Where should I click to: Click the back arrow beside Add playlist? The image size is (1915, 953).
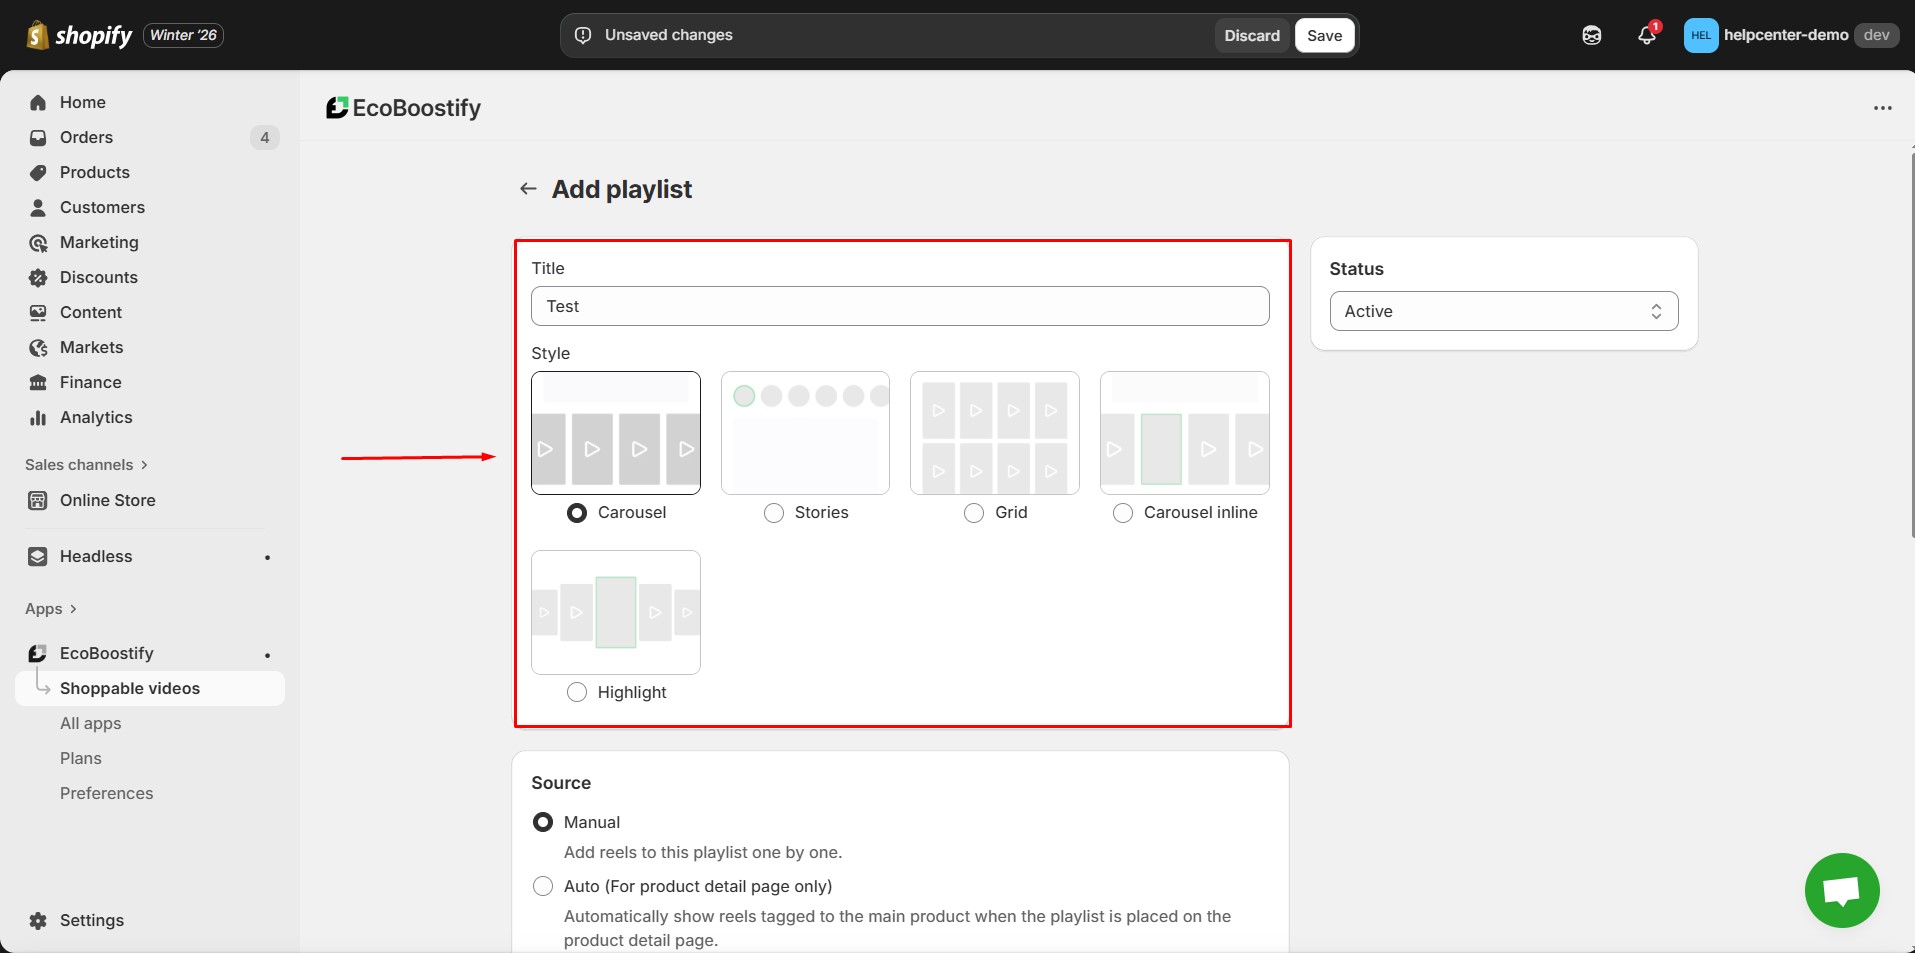coord(528,189)
